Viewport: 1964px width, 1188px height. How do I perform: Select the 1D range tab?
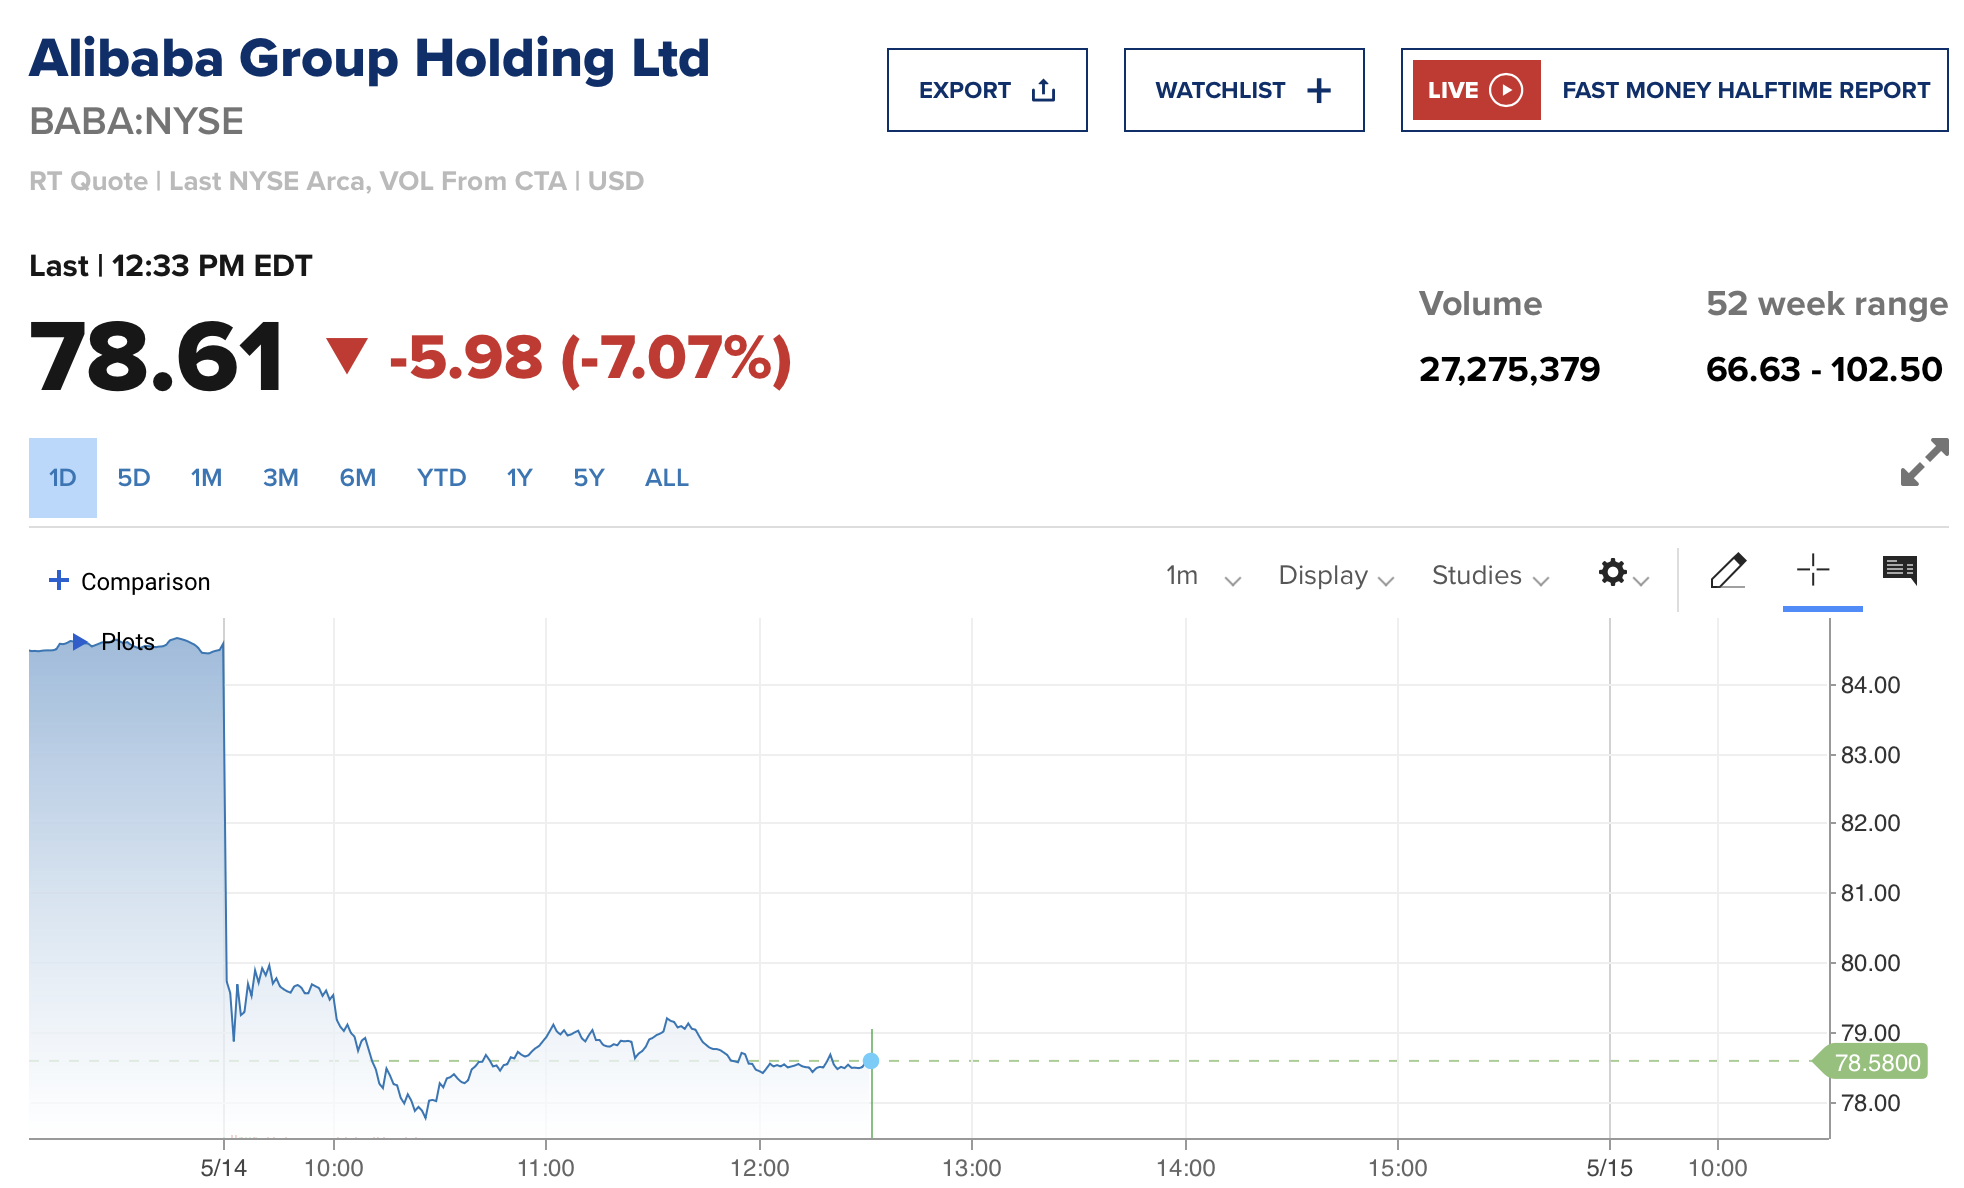point(63,478)
